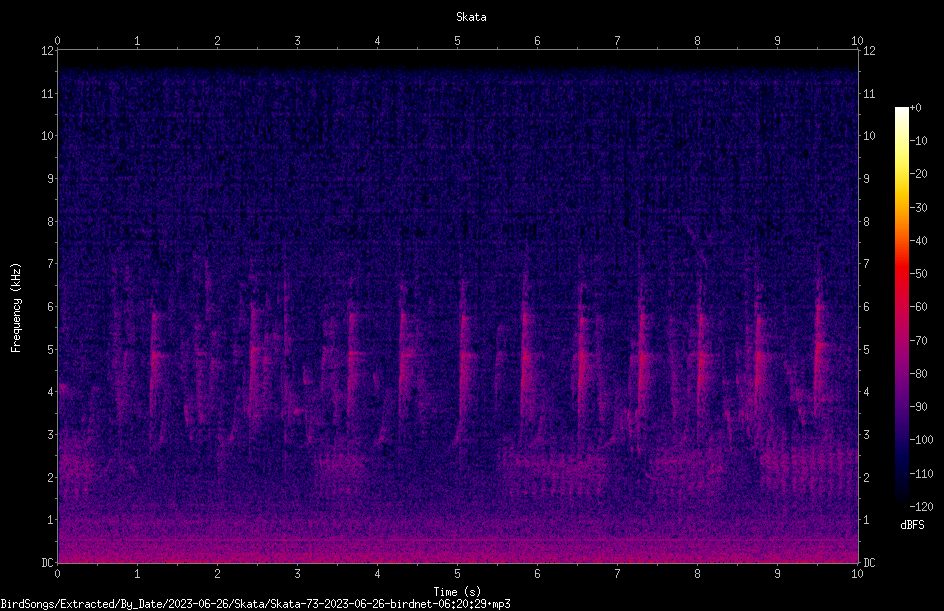Click the '-100' color scale label
Image resolution: width=944 pixels, height=611 pixels.
click(922, 440)
